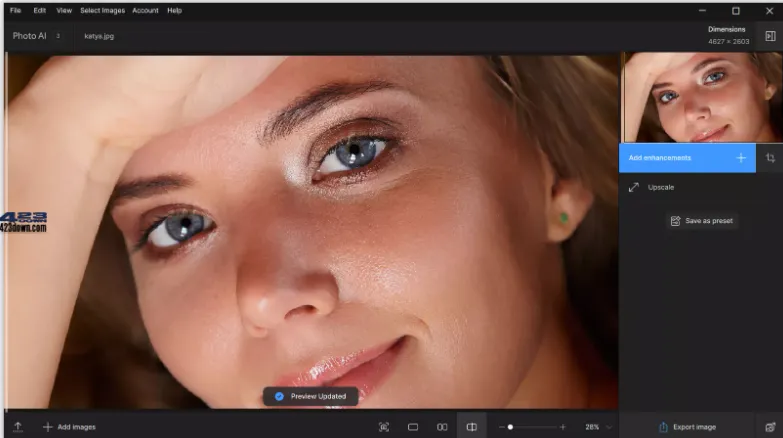Click the plus icon on Add enhancements

(741, 158)
